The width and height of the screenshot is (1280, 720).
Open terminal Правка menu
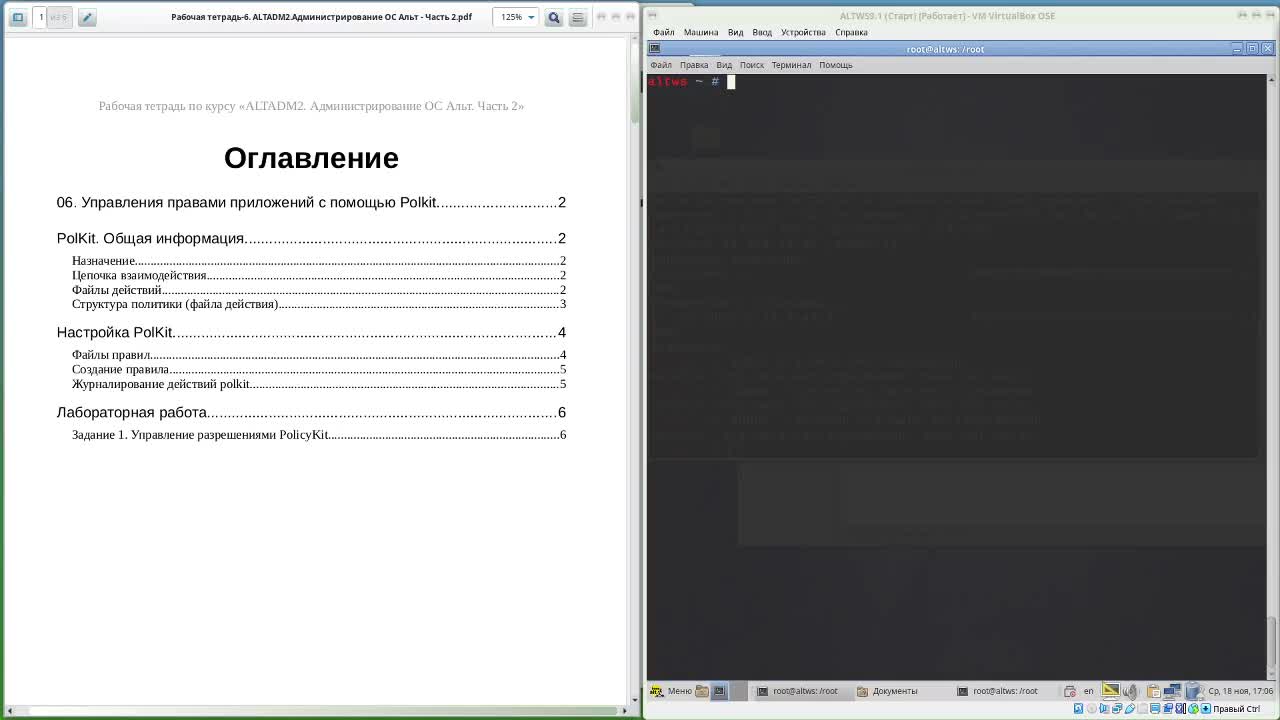click(694, 65)
